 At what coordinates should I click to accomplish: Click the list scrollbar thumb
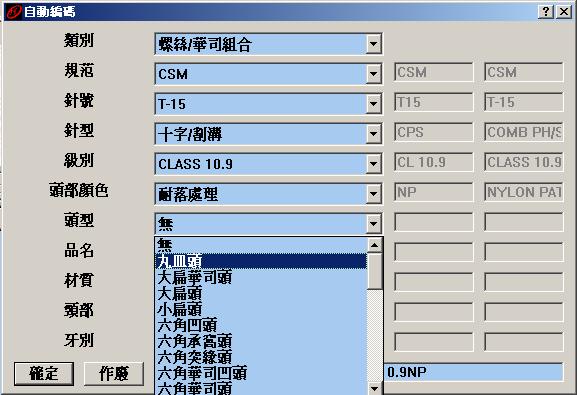click(375, 271)
